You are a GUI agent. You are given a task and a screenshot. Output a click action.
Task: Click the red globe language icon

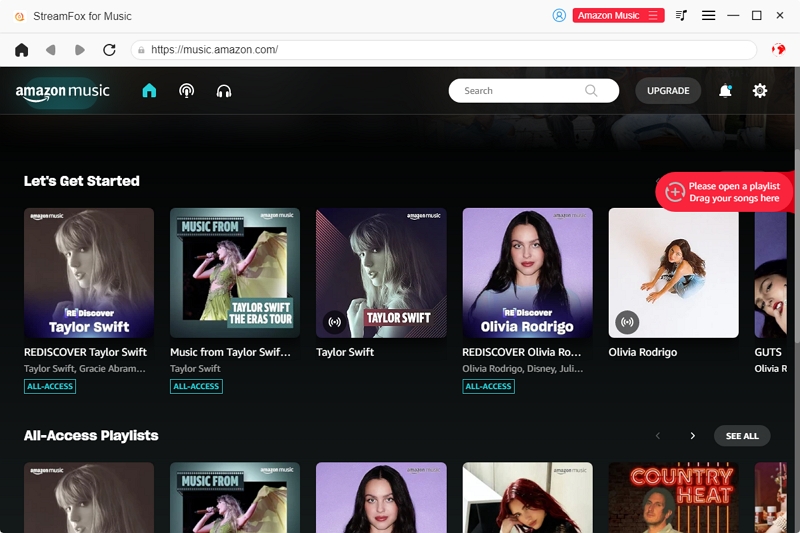pos(778,49)
